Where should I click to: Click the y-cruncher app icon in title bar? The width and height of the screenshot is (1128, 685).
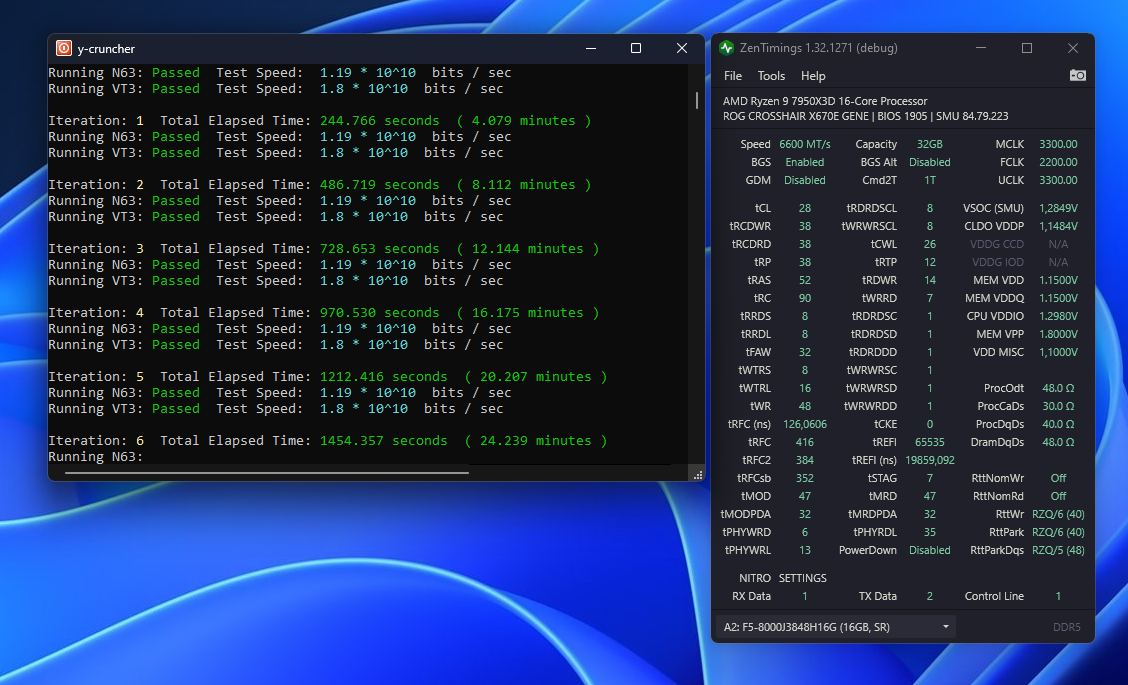(x=64, y=48)
